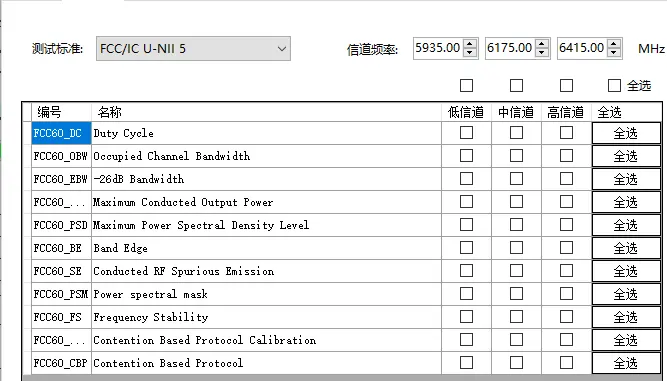Click the Frequency Stability name cell
This screenshot has width=667, height=381.
(266, 317)
